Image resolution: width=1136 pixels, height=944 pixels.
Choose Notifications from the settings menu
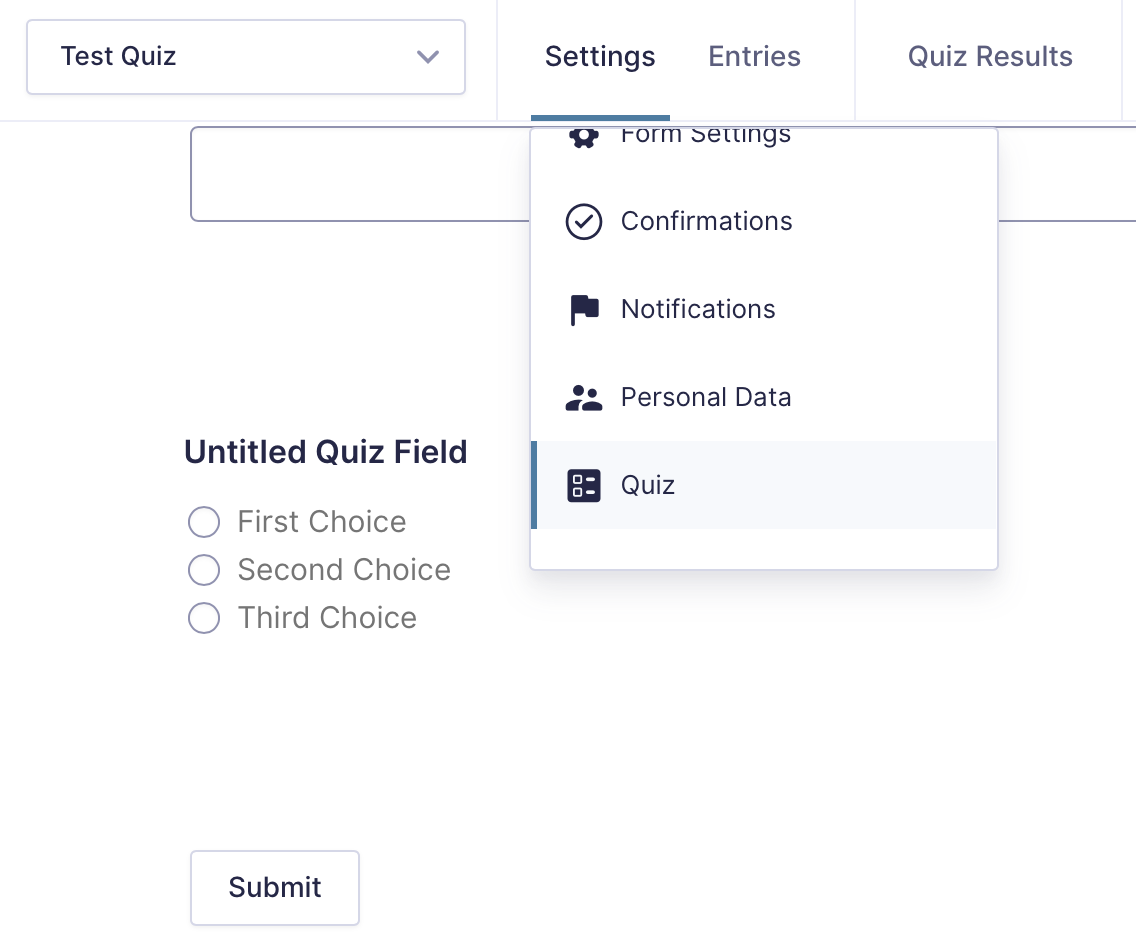click(698, 310)
